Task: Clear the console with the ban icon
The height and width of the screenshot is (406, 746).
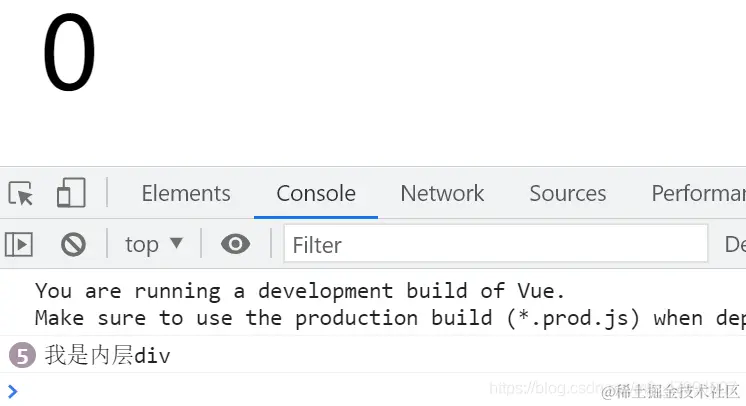Action: (73, 244)
